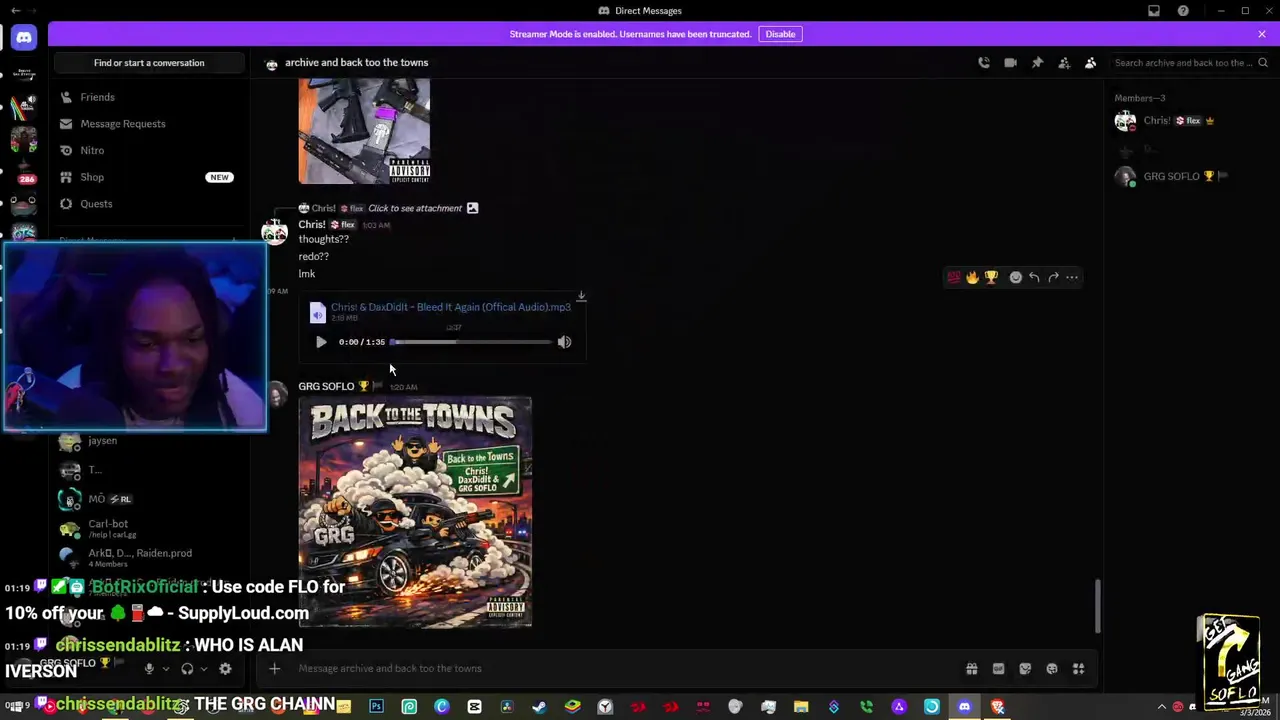1280x720 pixels.
Task: Open pinned messages with the pin icon
Action: click(x=1037, y=63)
